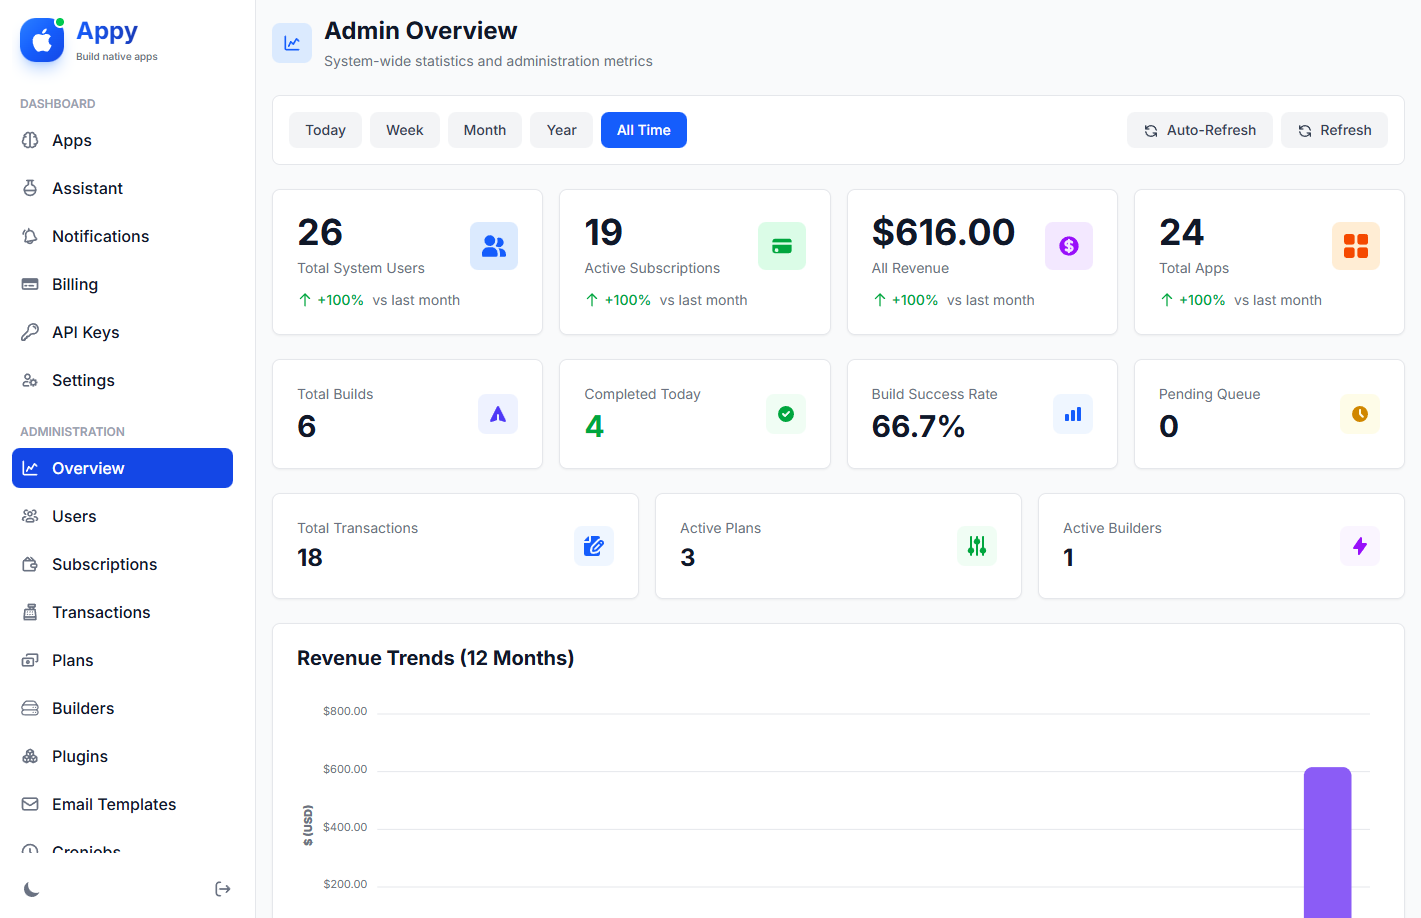Image resolution: width=1421 pixels, height=918 pixels.
Task: Select the Apps icon in the sidebar
Action: (x=31, y=140)
